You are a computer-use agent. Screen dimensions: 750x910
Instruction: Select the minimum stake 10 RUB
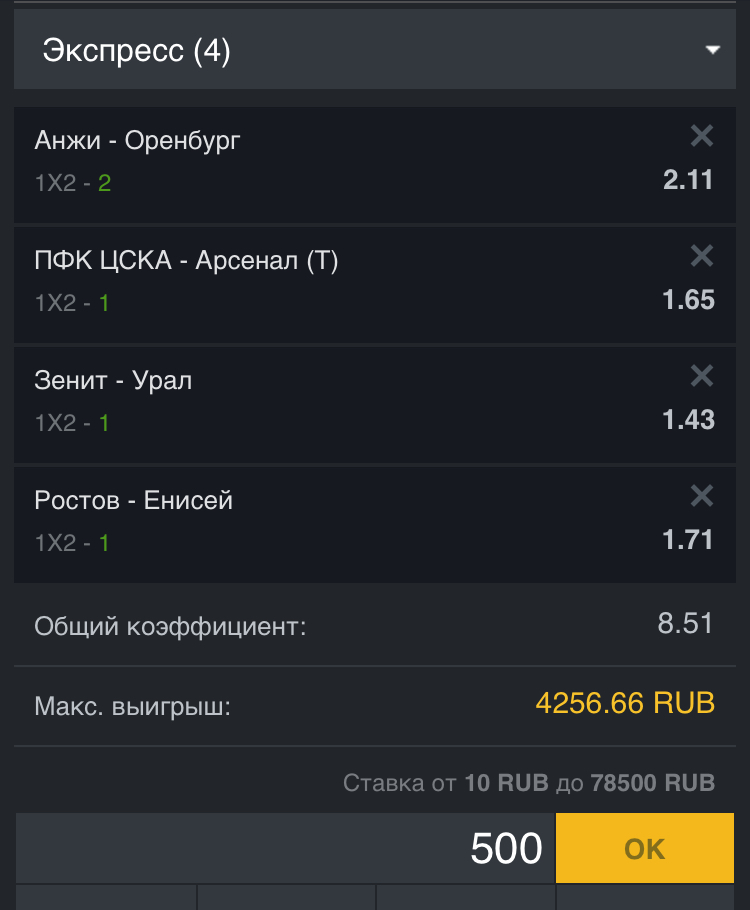[506, 782]
